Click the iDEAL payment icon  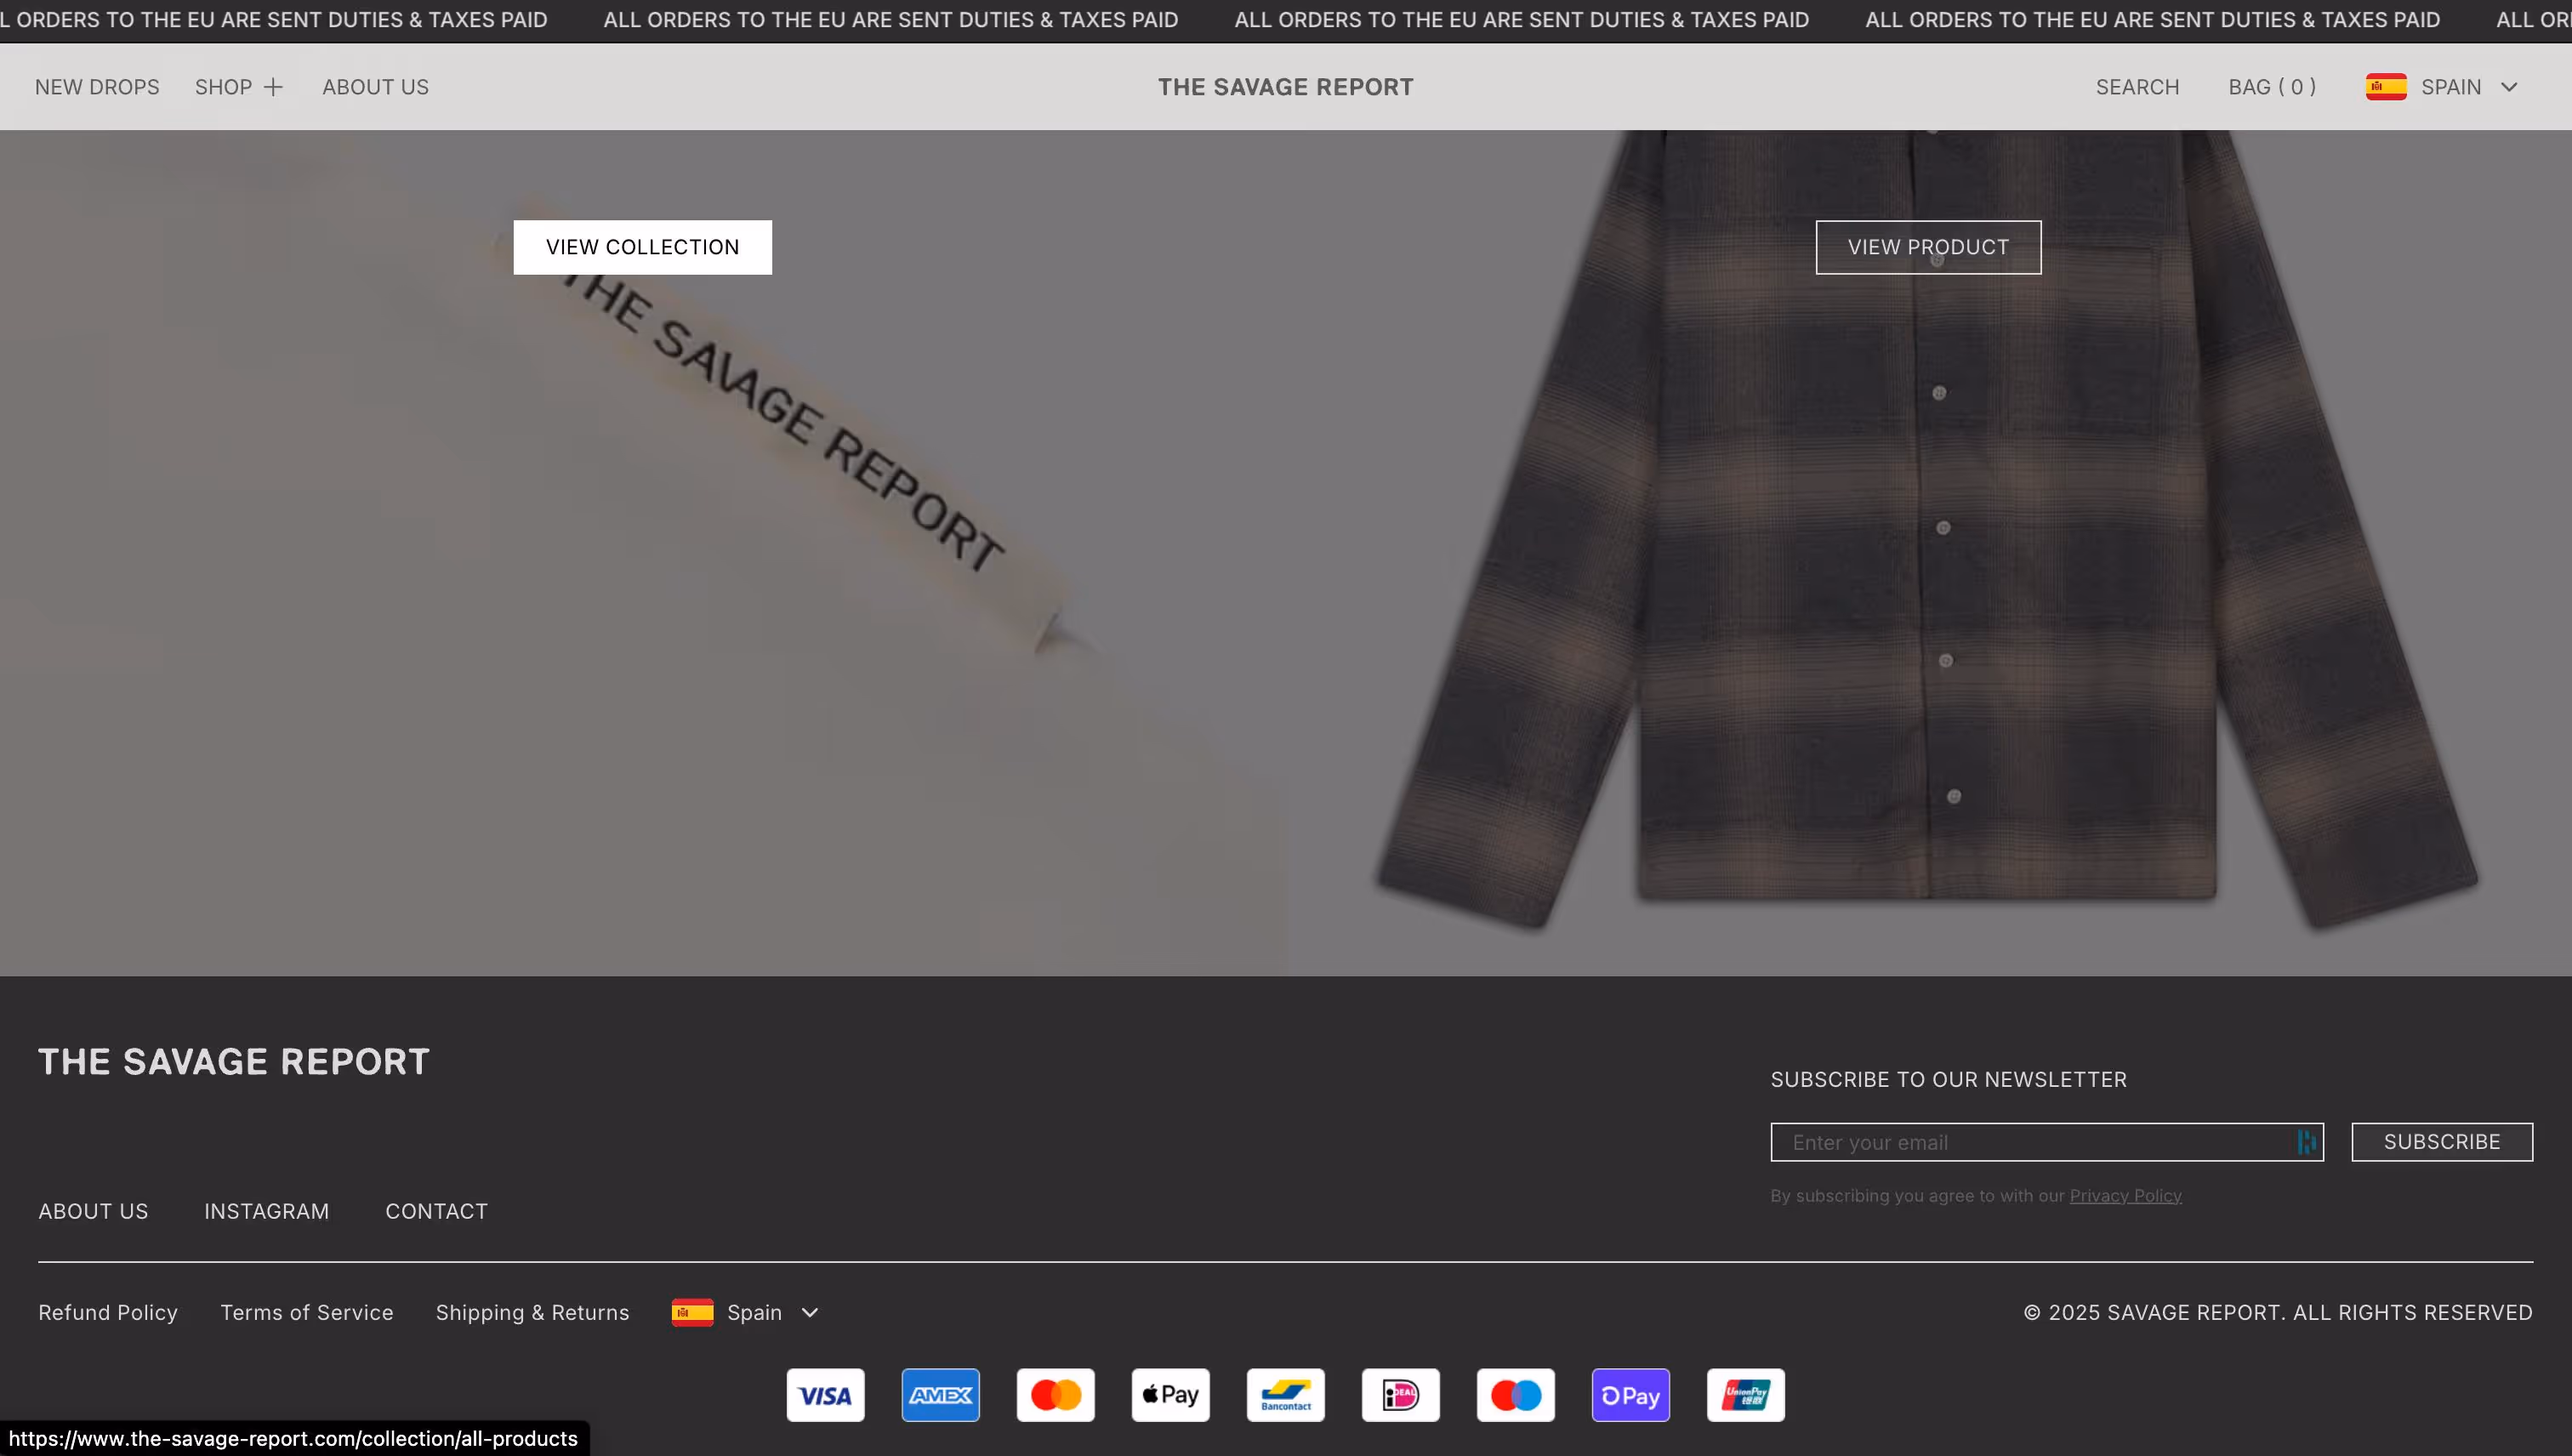pos(1400,1395)
